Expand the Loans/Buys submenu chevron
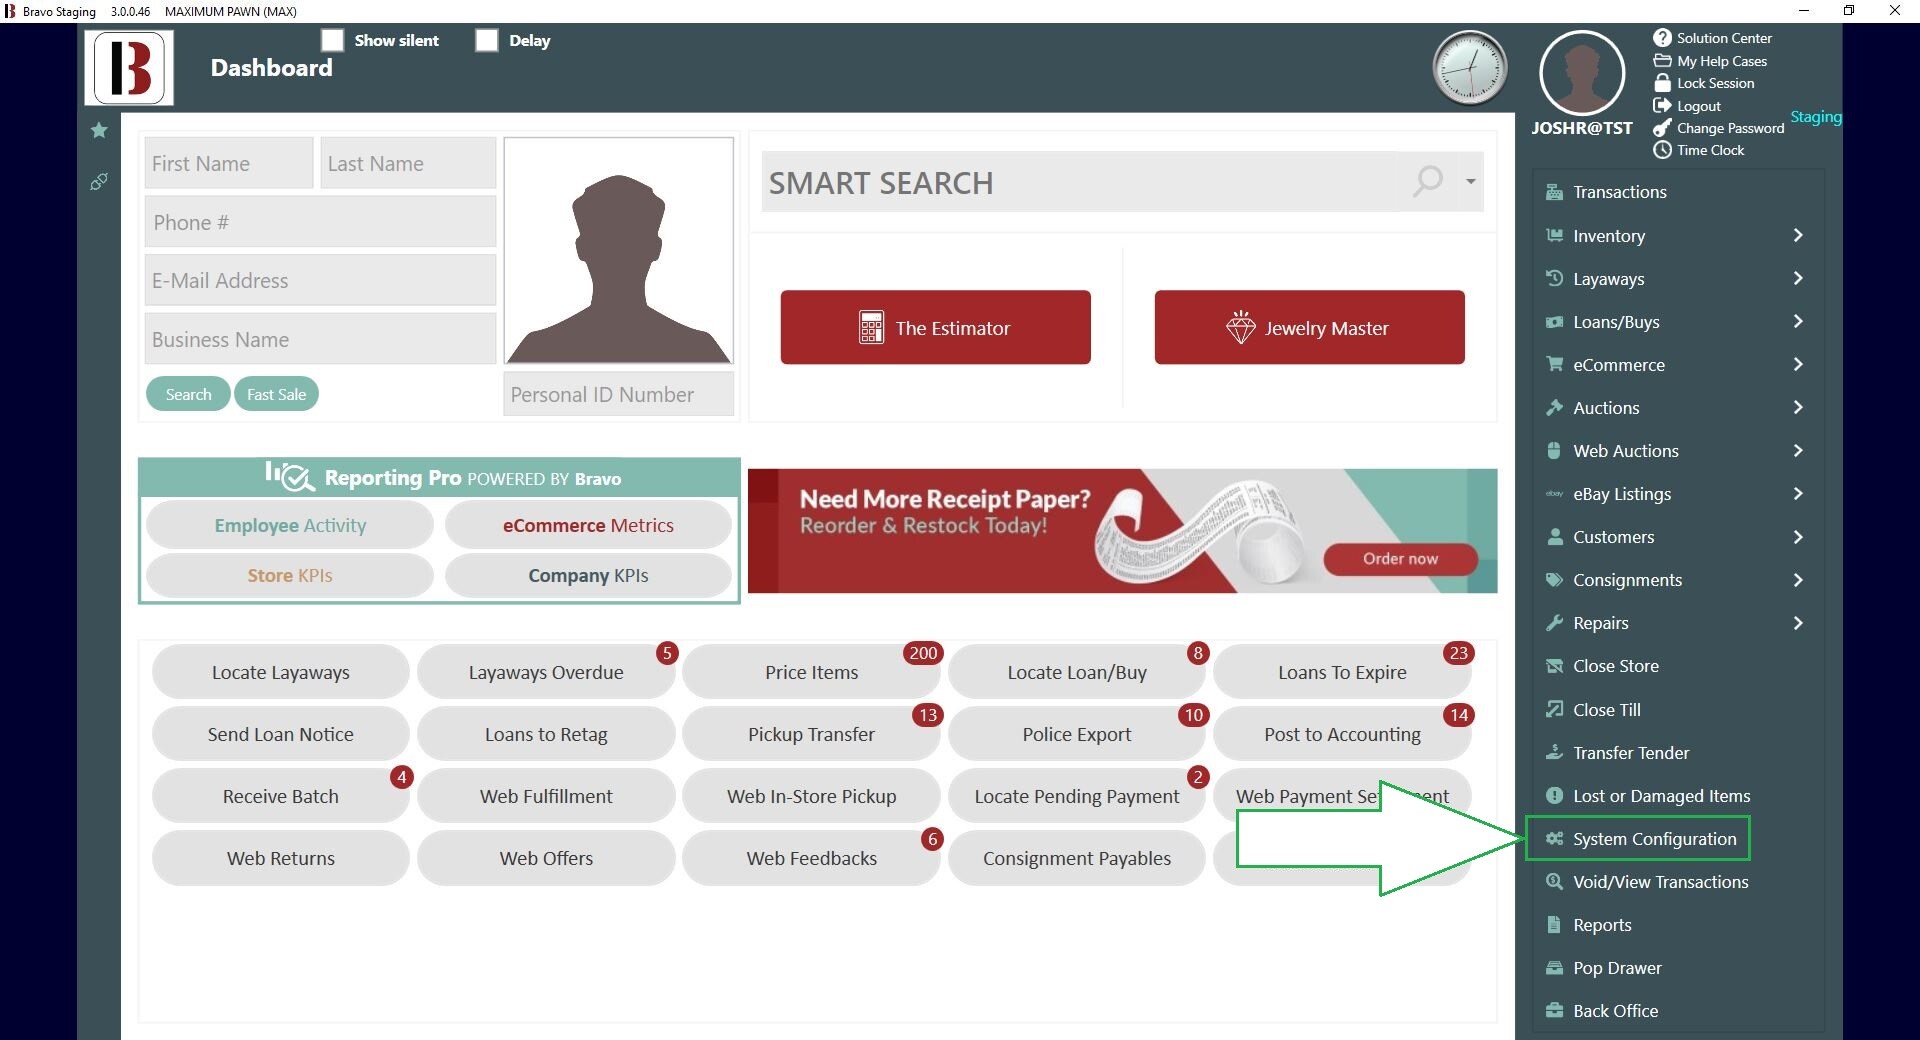This screenshot has width=1920, height=1040. click(1798, 321)
